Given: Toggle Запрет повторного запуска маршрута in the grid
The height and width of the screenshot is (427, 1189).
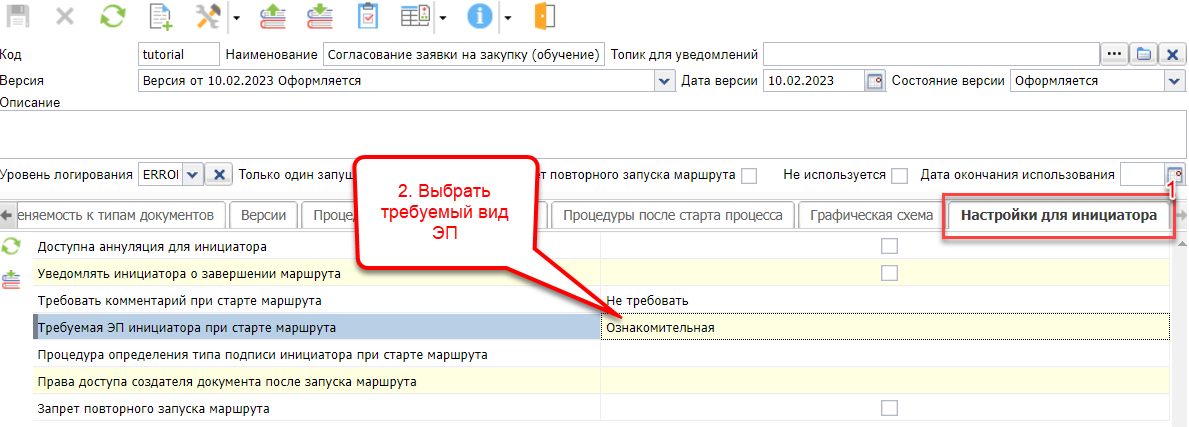Looking at the screenshot, I should point(889,408).
